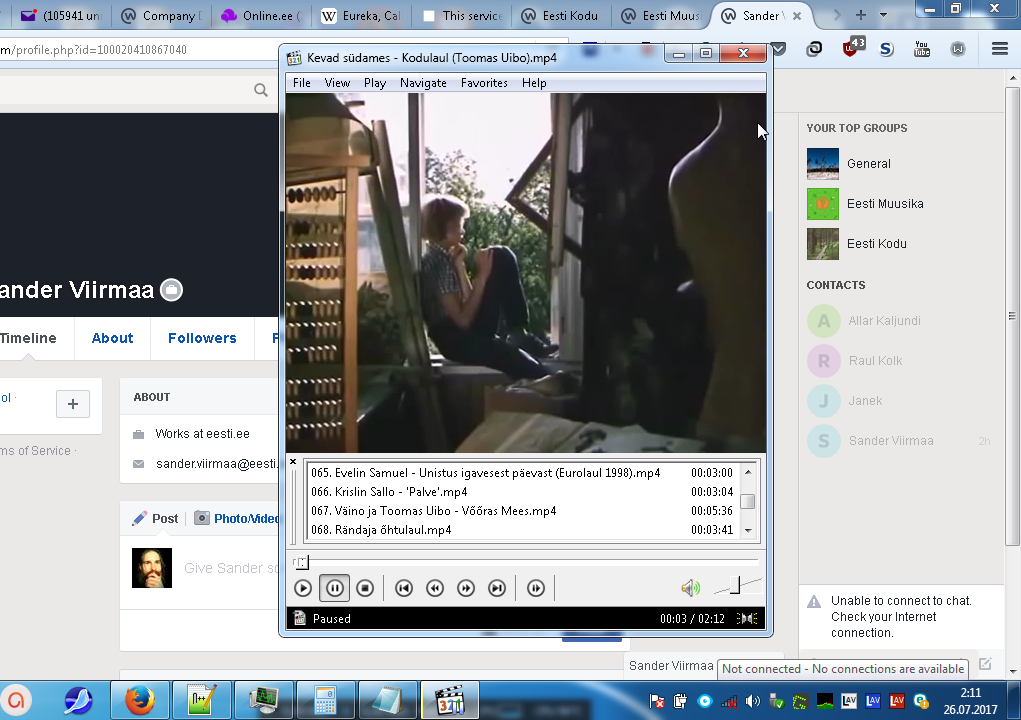Skip to the previous track in the player
Viewport: 1021px width, 720px height.
[x=404, y=588]
